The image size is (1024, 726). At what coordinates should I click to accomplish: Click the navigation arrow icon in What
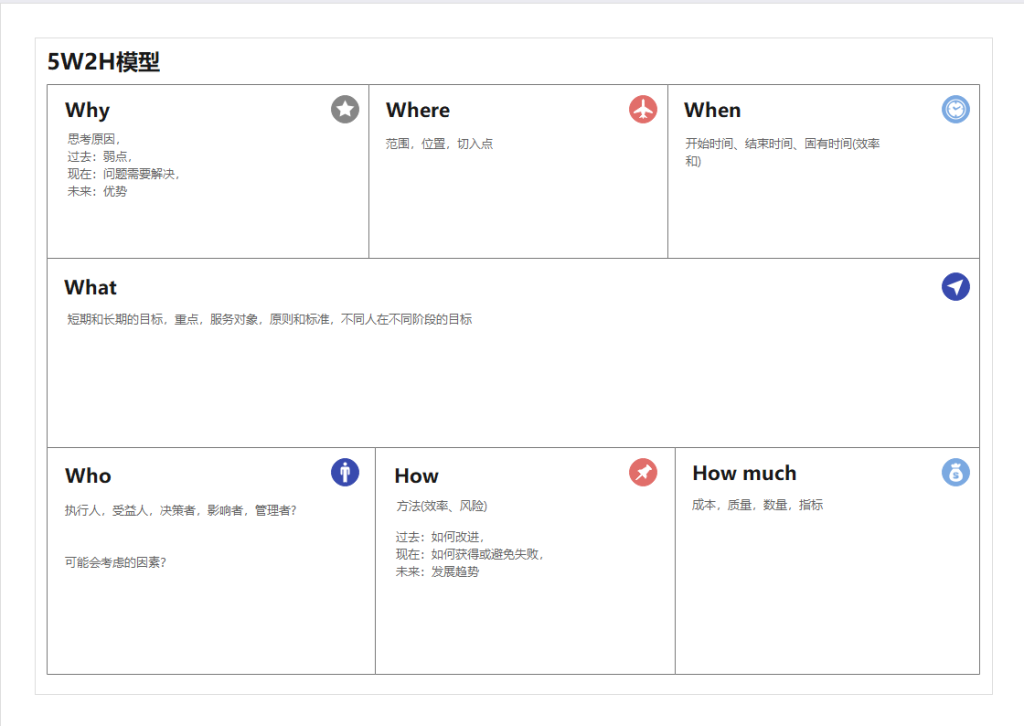coord(955,287)
